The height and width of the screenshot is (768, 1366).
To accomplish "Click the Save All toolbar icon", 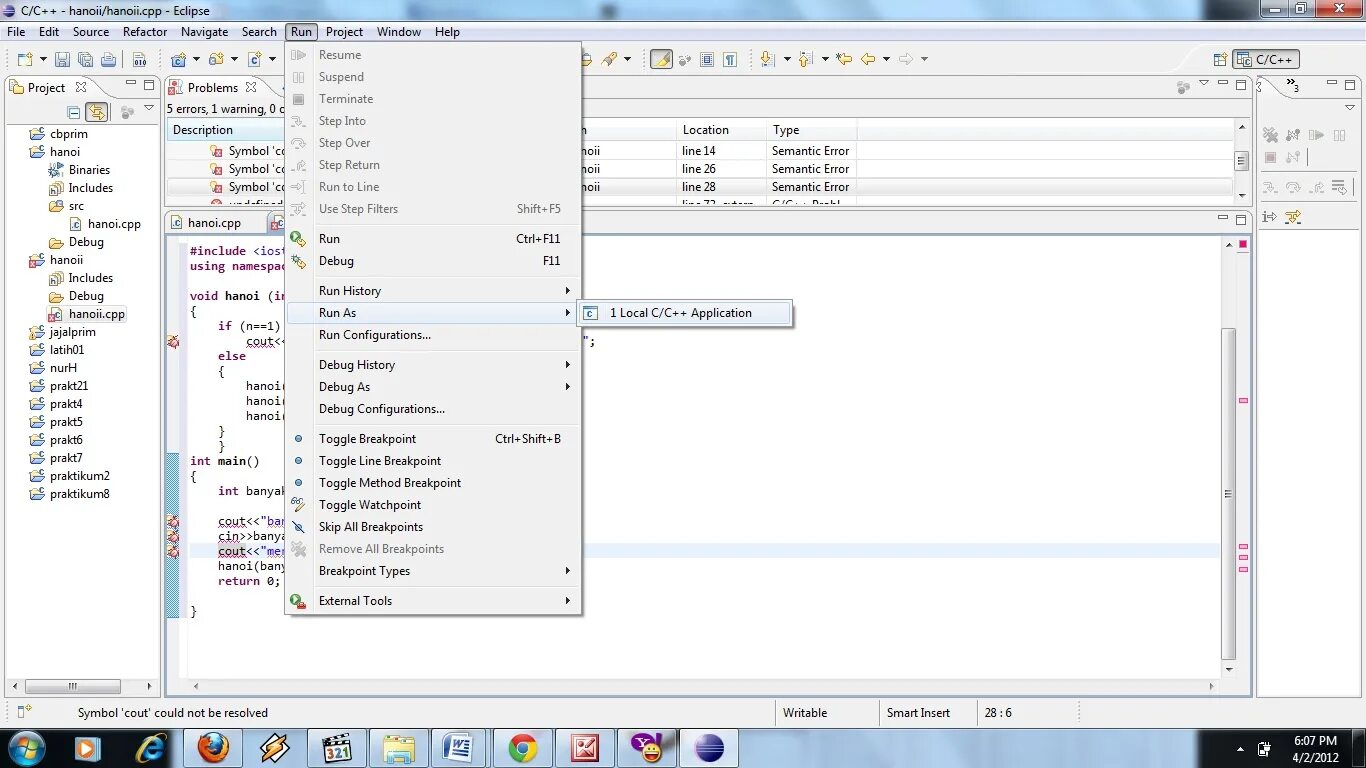I will click(x=84, y=59).
